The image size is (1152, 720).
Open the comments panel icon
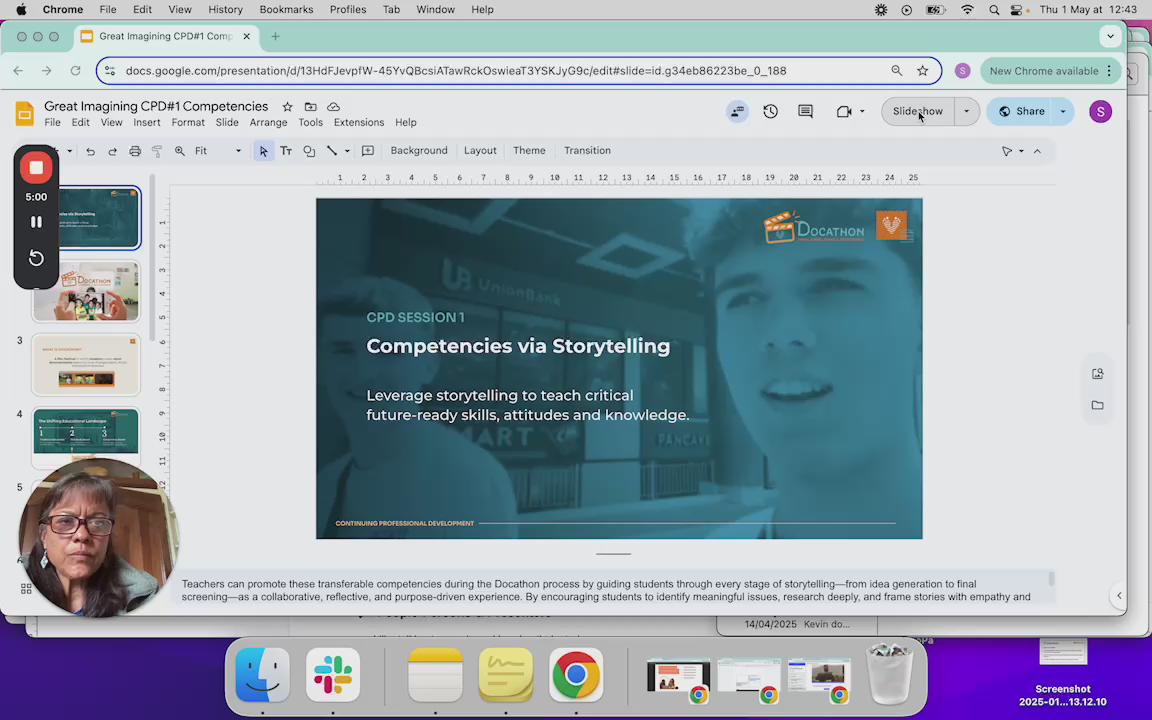pos(805,111)
